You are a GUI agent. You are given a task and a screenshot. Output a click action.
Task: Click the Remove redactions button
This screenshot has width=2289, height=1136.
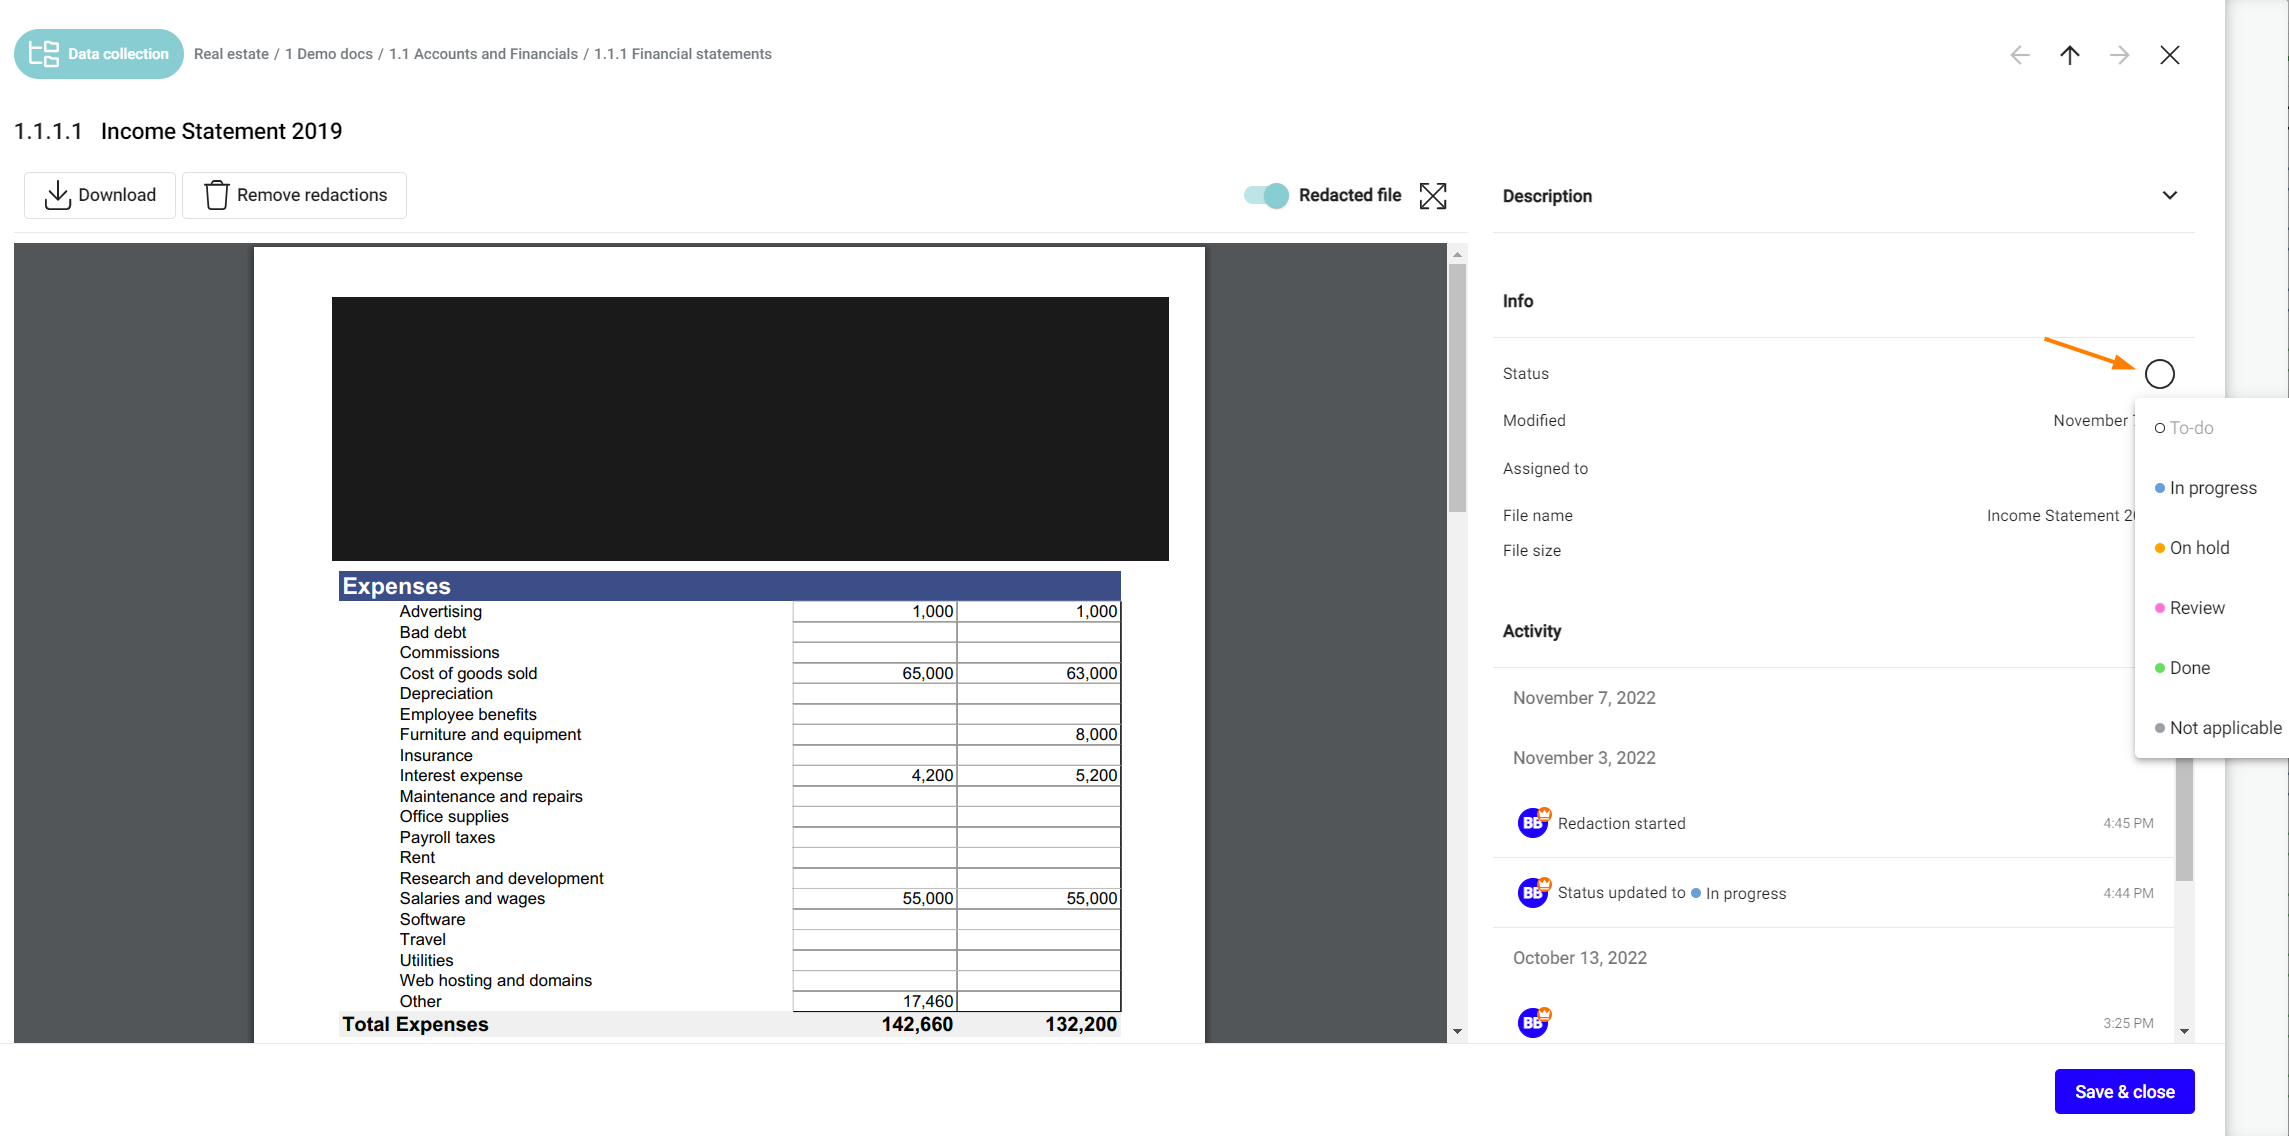[x=295, y=196]
